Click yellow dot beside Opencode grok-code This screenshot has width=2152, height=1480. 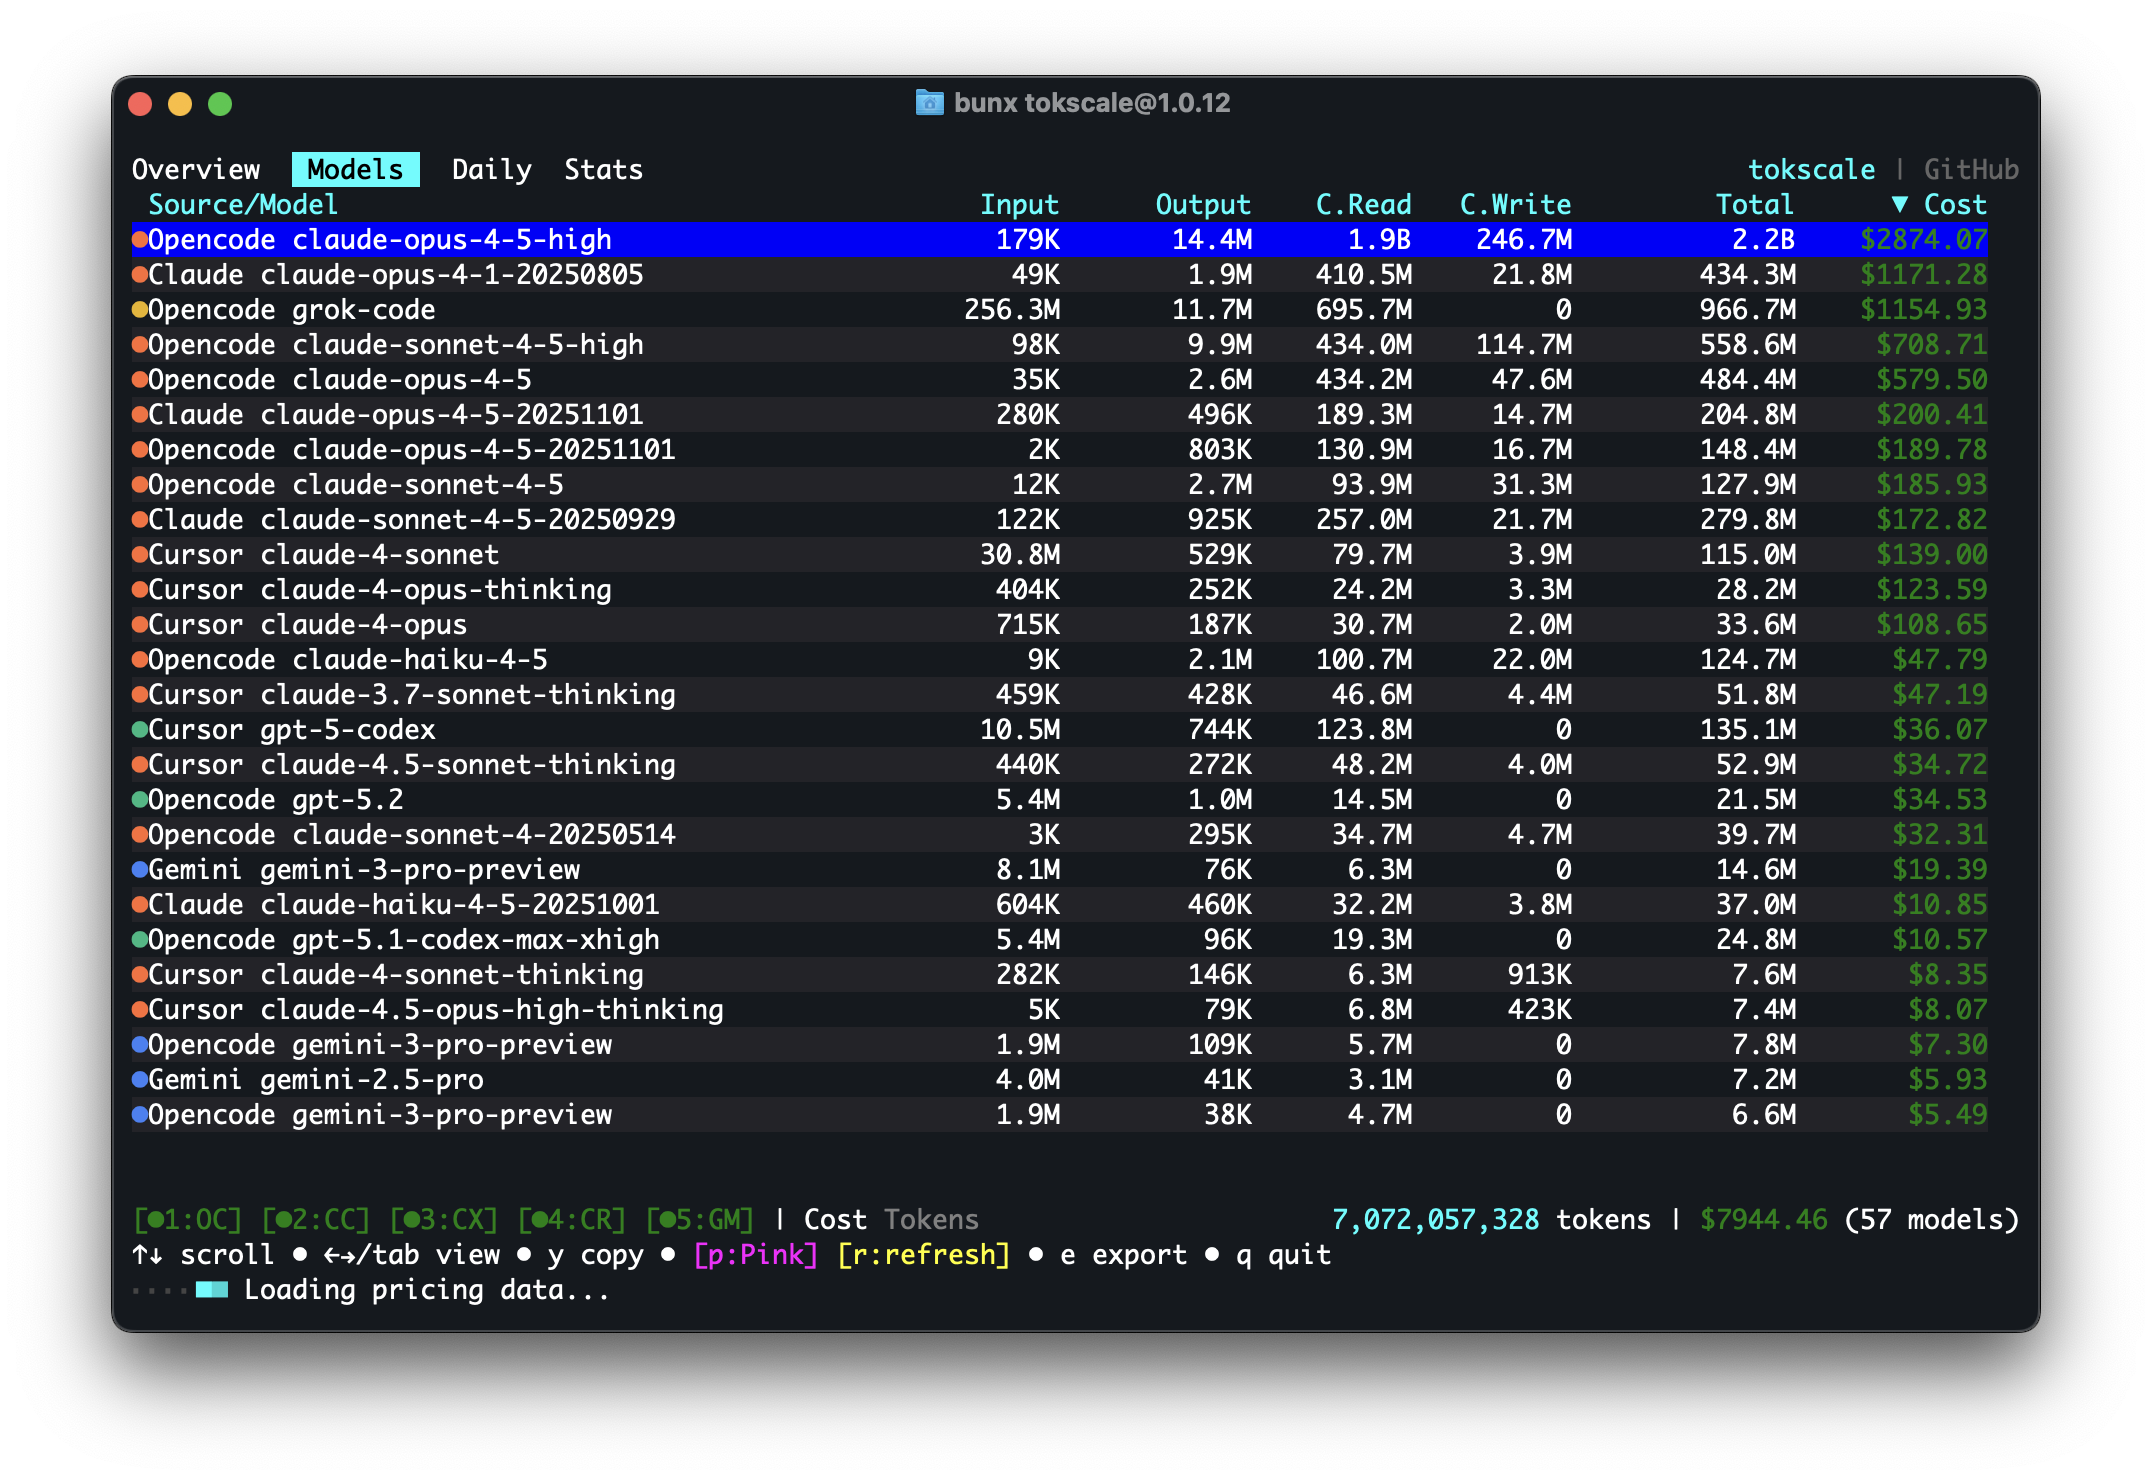140,309
